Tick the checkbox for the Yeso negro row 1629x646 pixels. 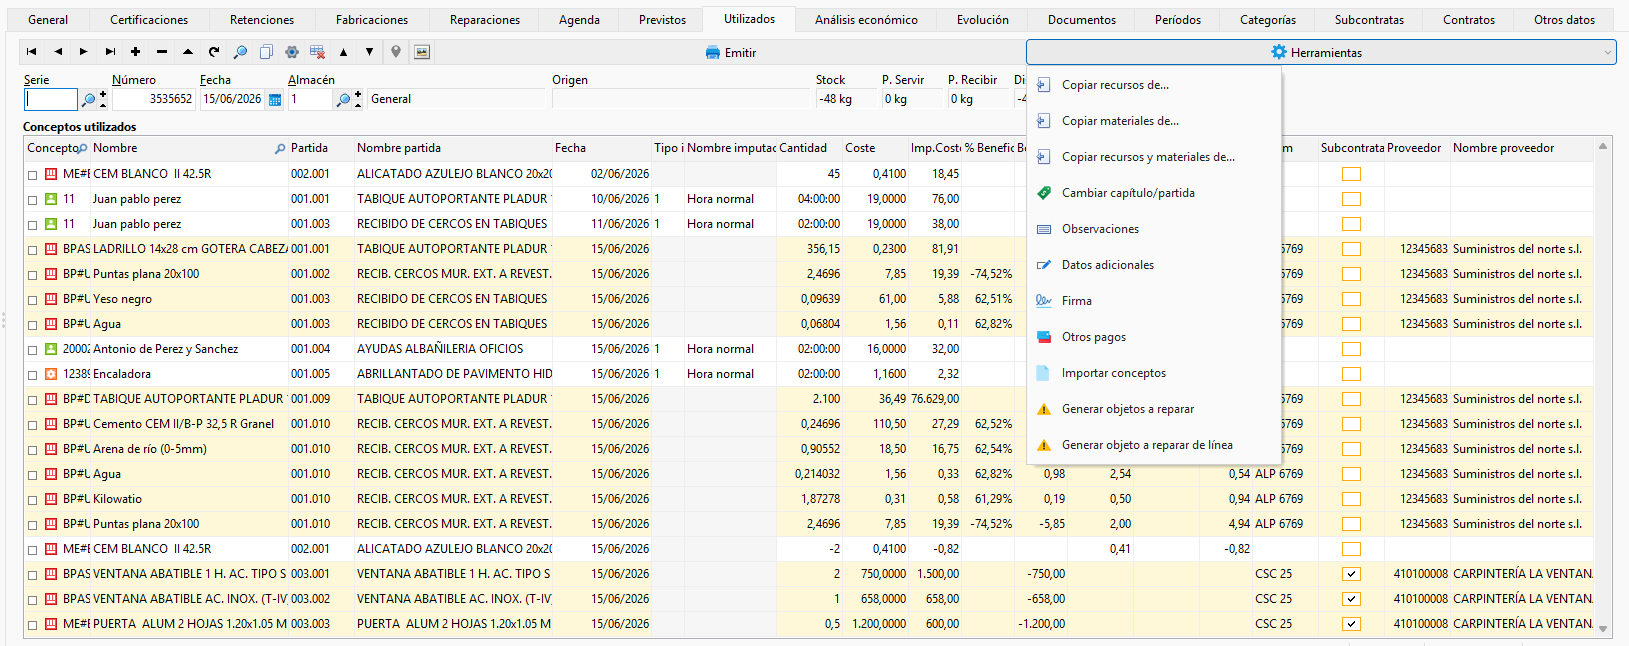click(33, 299)
